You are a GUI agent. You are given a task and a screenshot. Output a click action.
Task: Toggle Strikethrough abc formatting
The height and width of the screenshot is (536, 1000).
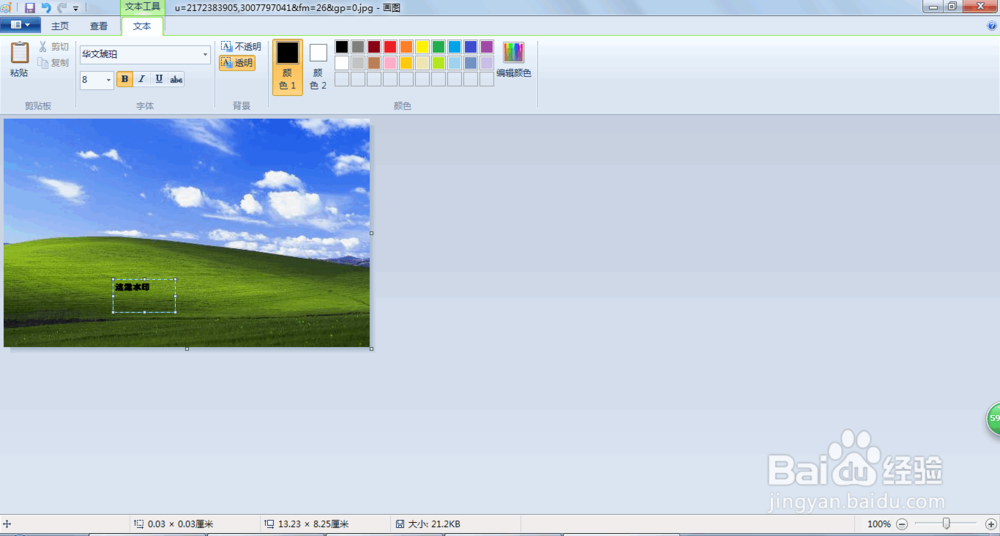[176, 79]
